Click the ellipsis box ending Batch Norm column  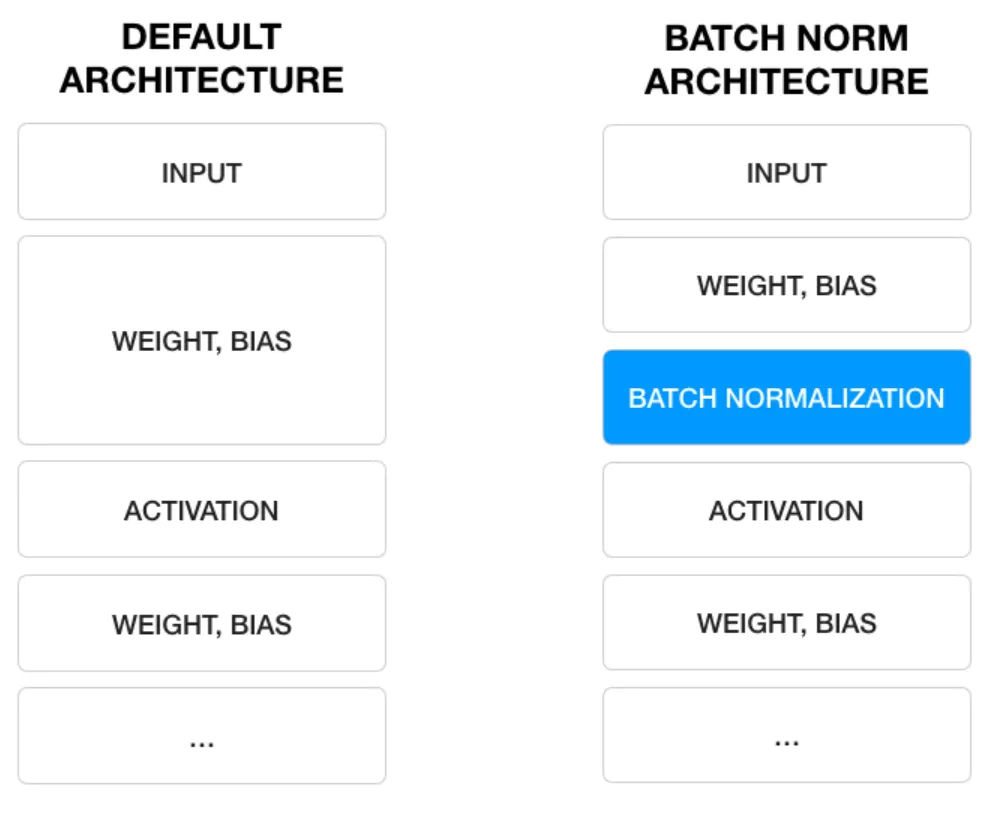[x=787, y=735]
